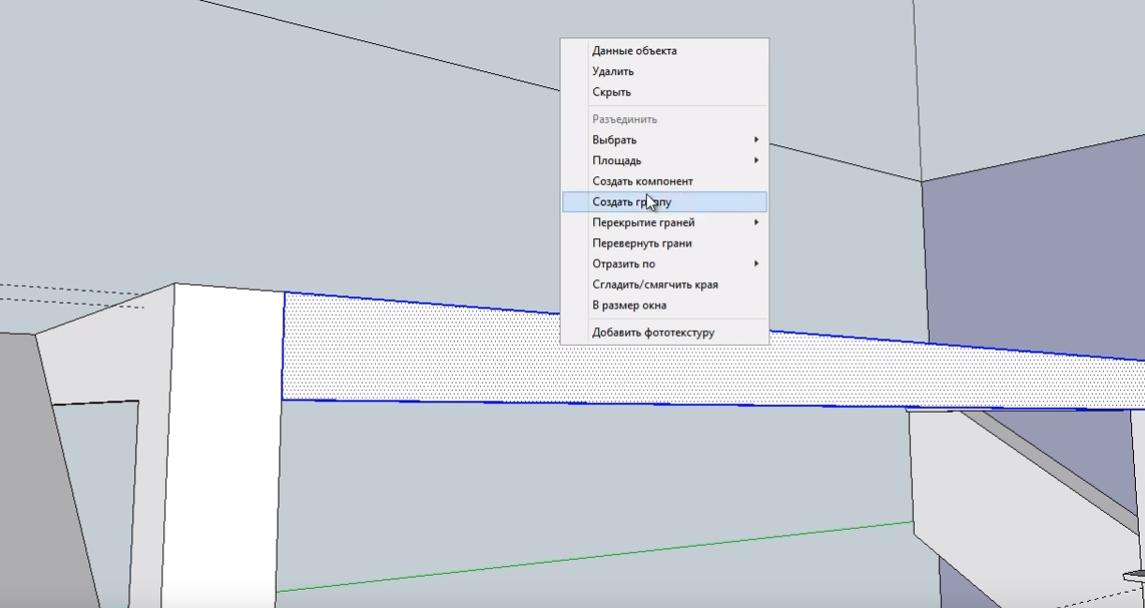This screenshot has width=1145, height=608.
Task: Expand the "Площадь" submenu arrow
Action: tap(756, 160)
